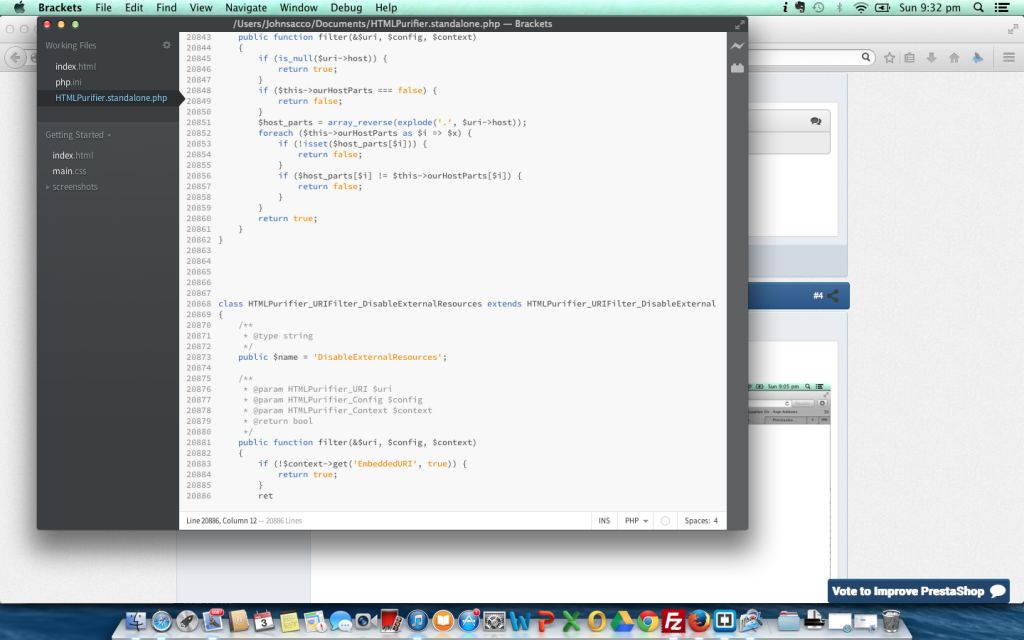This screenshot has width=1024, height=640.
Task: Open Notification Center from the menu bar
Action: (1001, 7)
